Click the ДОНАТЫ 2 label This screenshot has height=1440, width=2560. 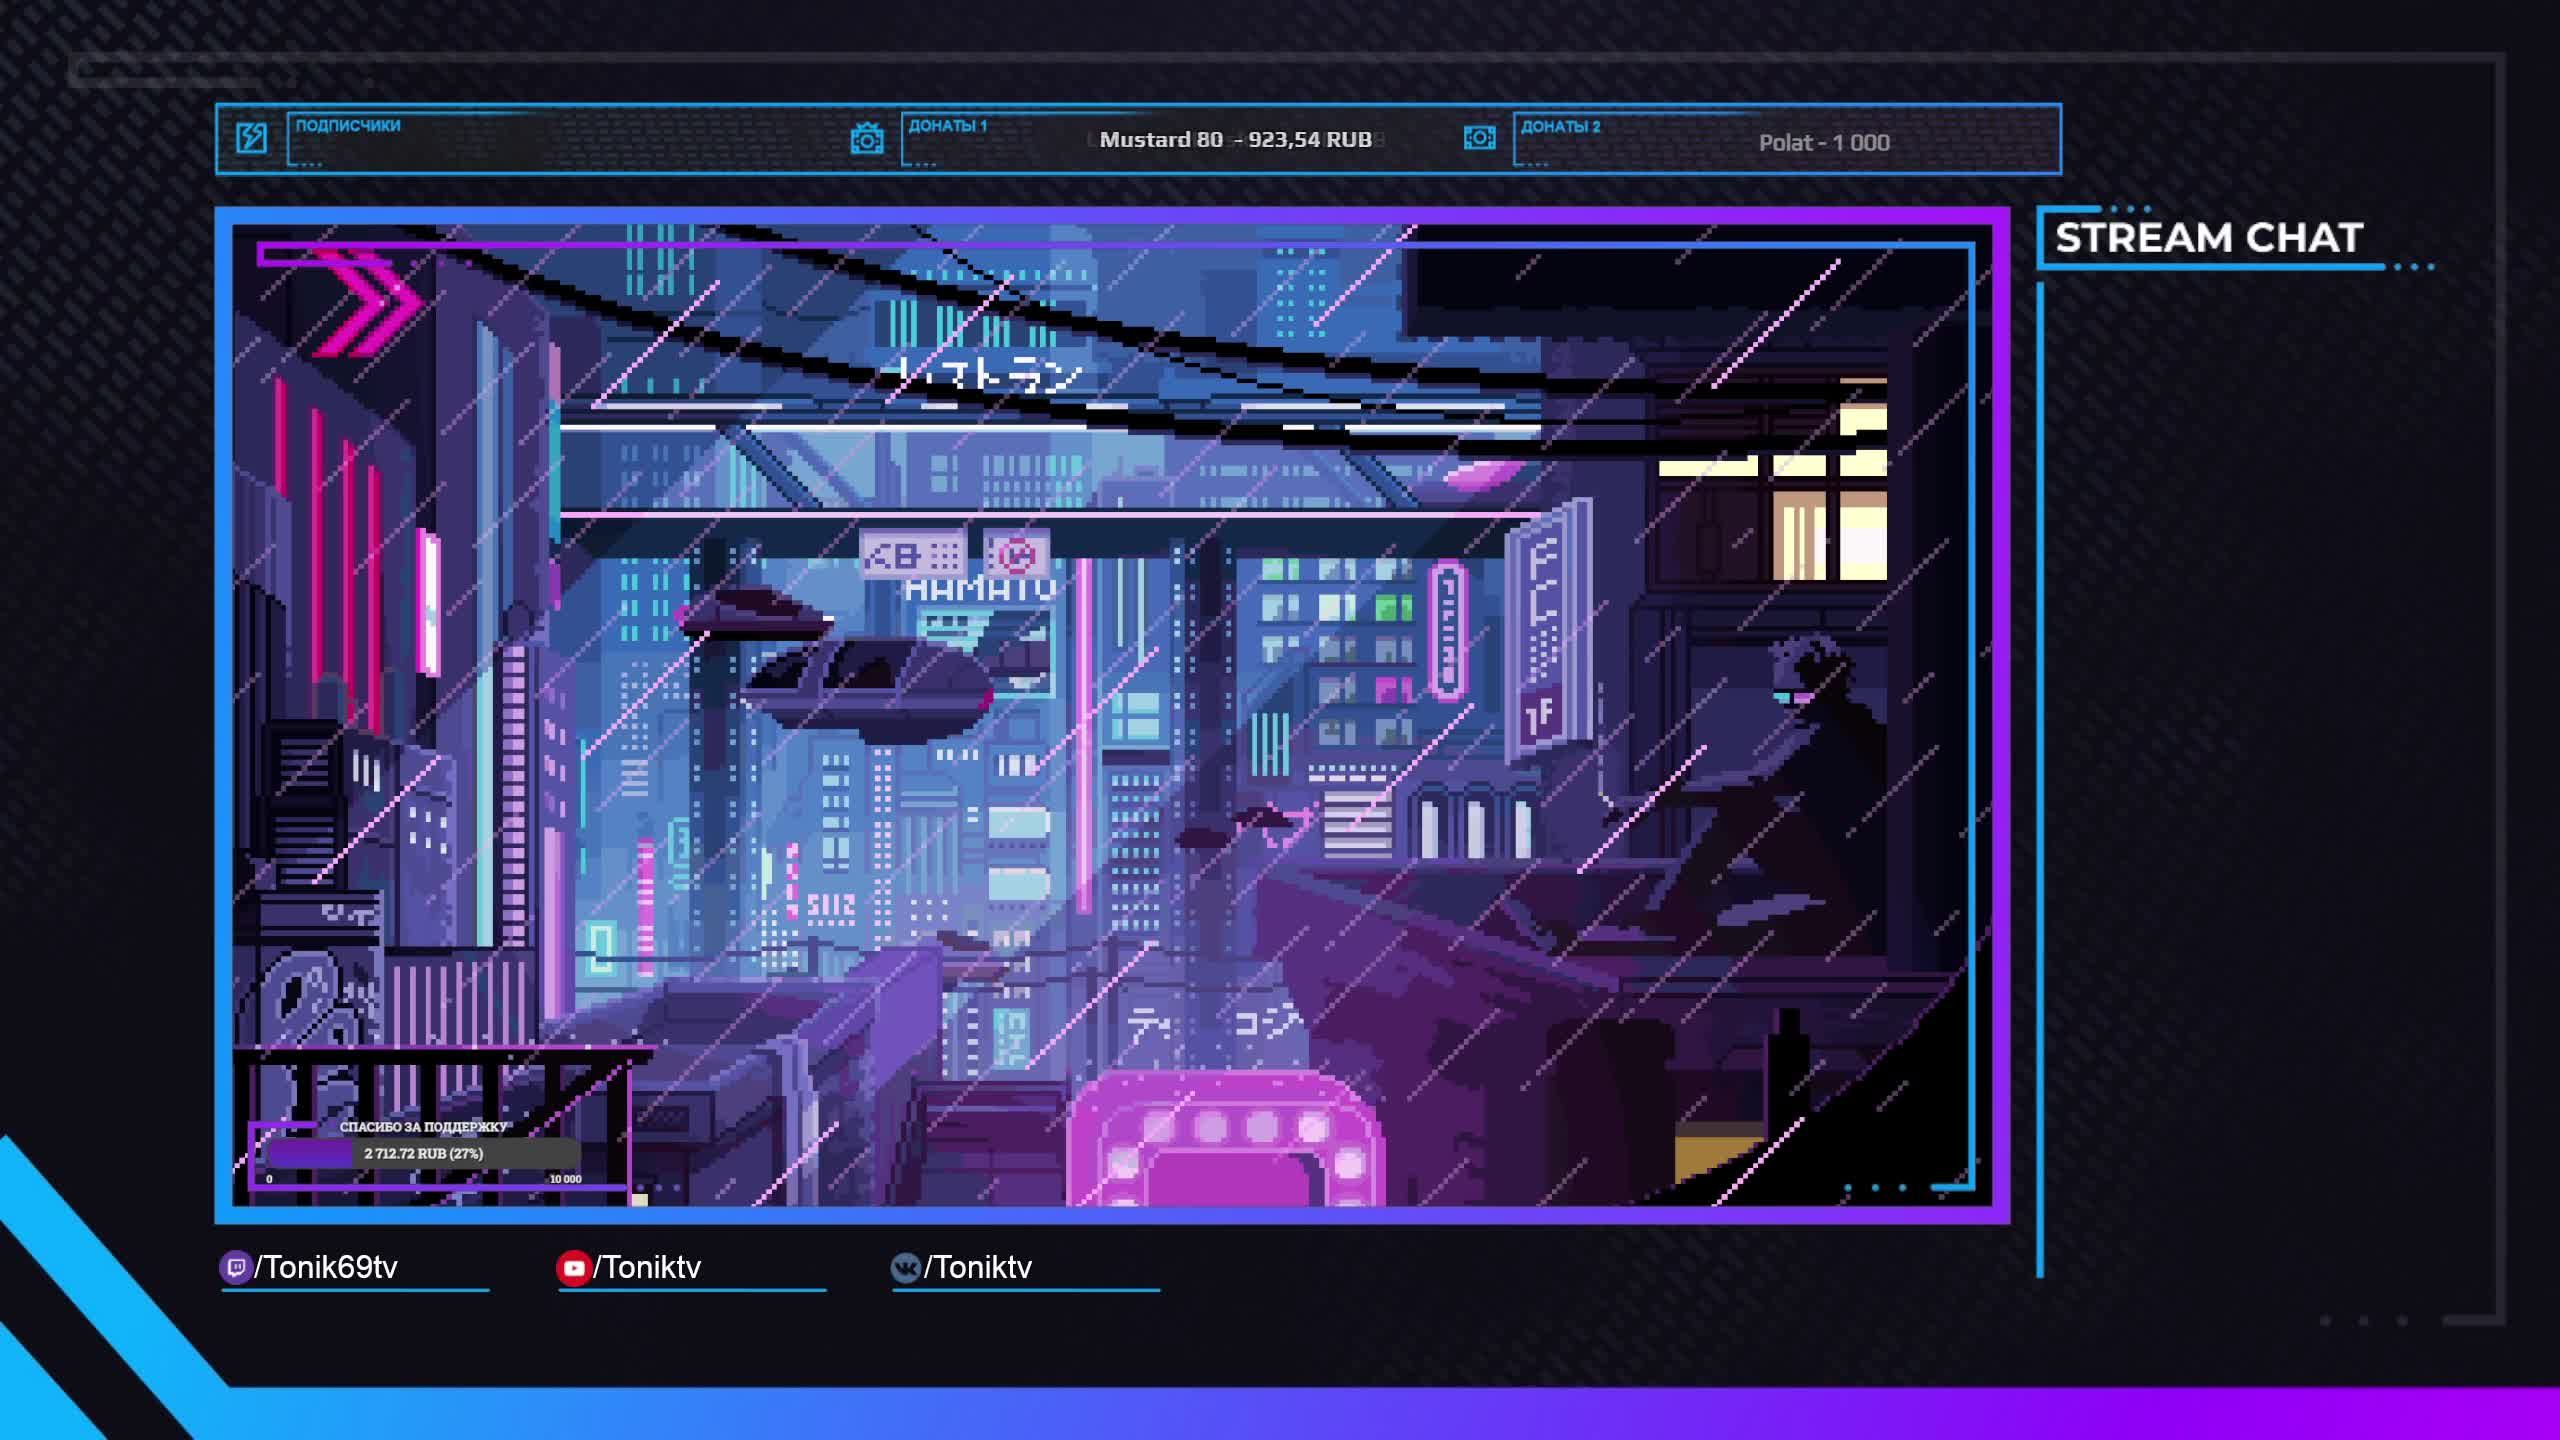coord(1559,127)
